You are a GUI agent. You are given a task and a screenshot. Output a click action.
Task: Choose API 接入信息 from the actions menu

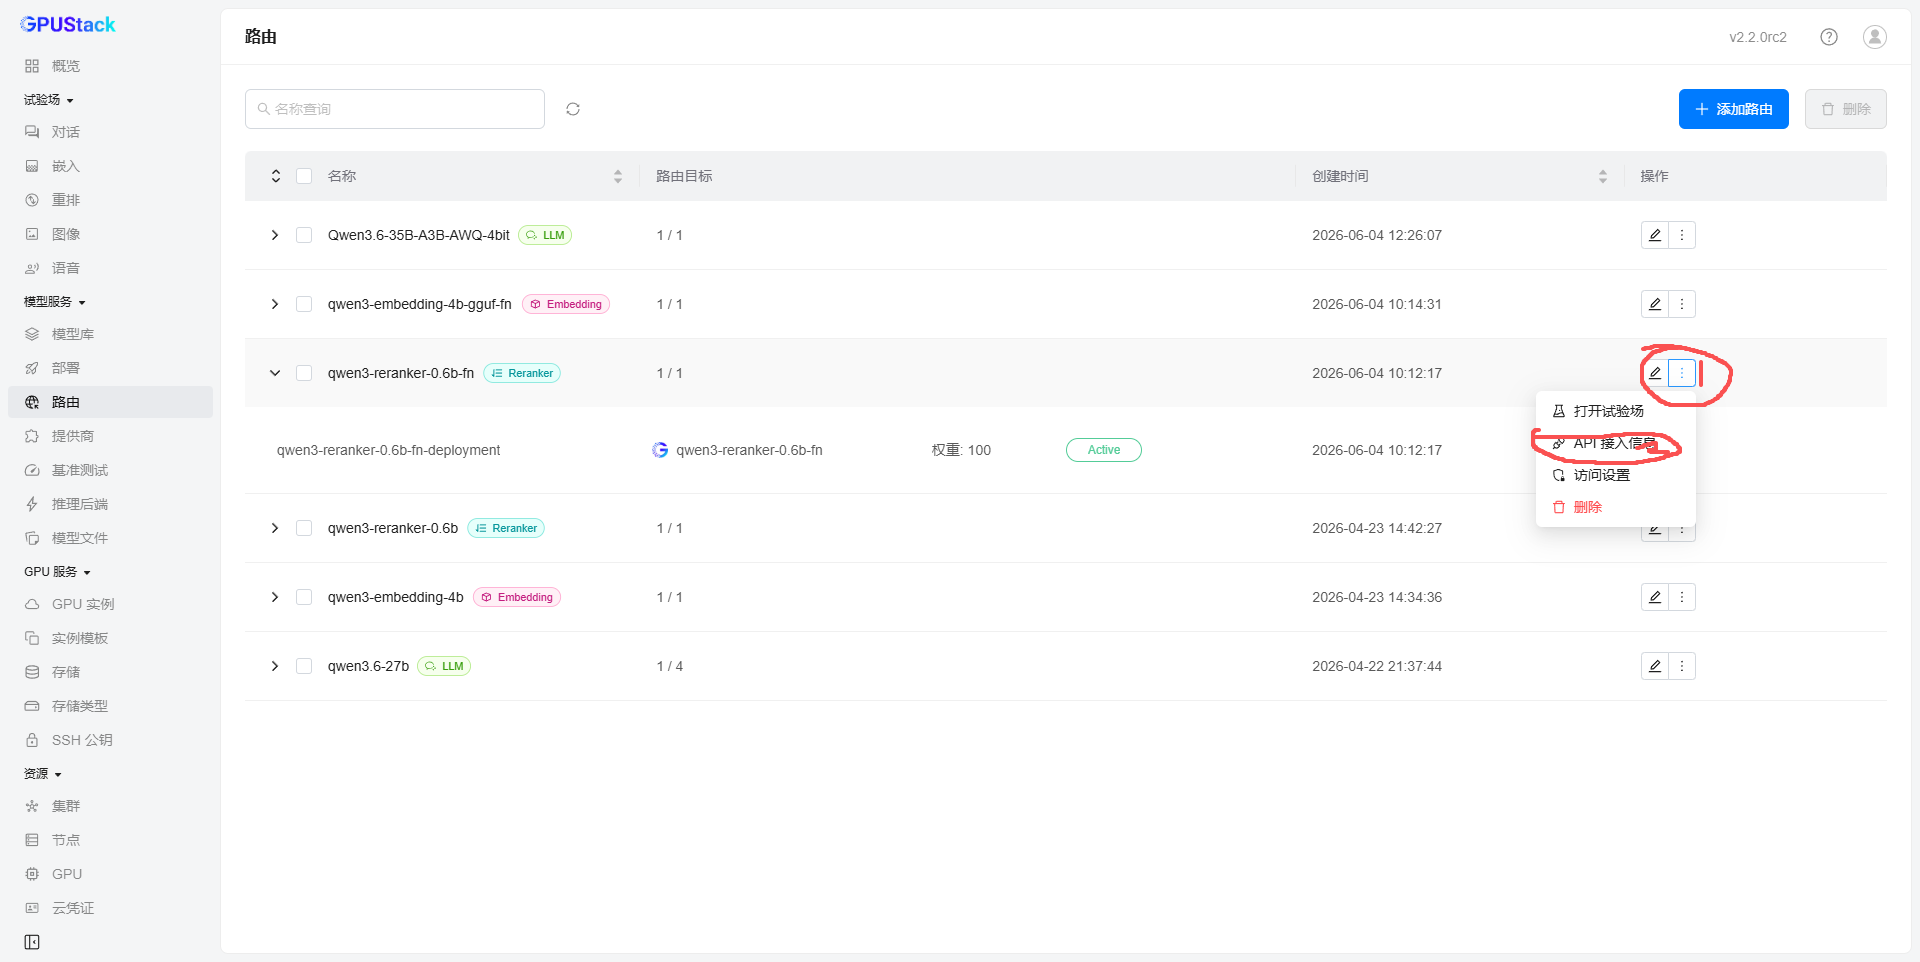click(x=1616, y=443)
